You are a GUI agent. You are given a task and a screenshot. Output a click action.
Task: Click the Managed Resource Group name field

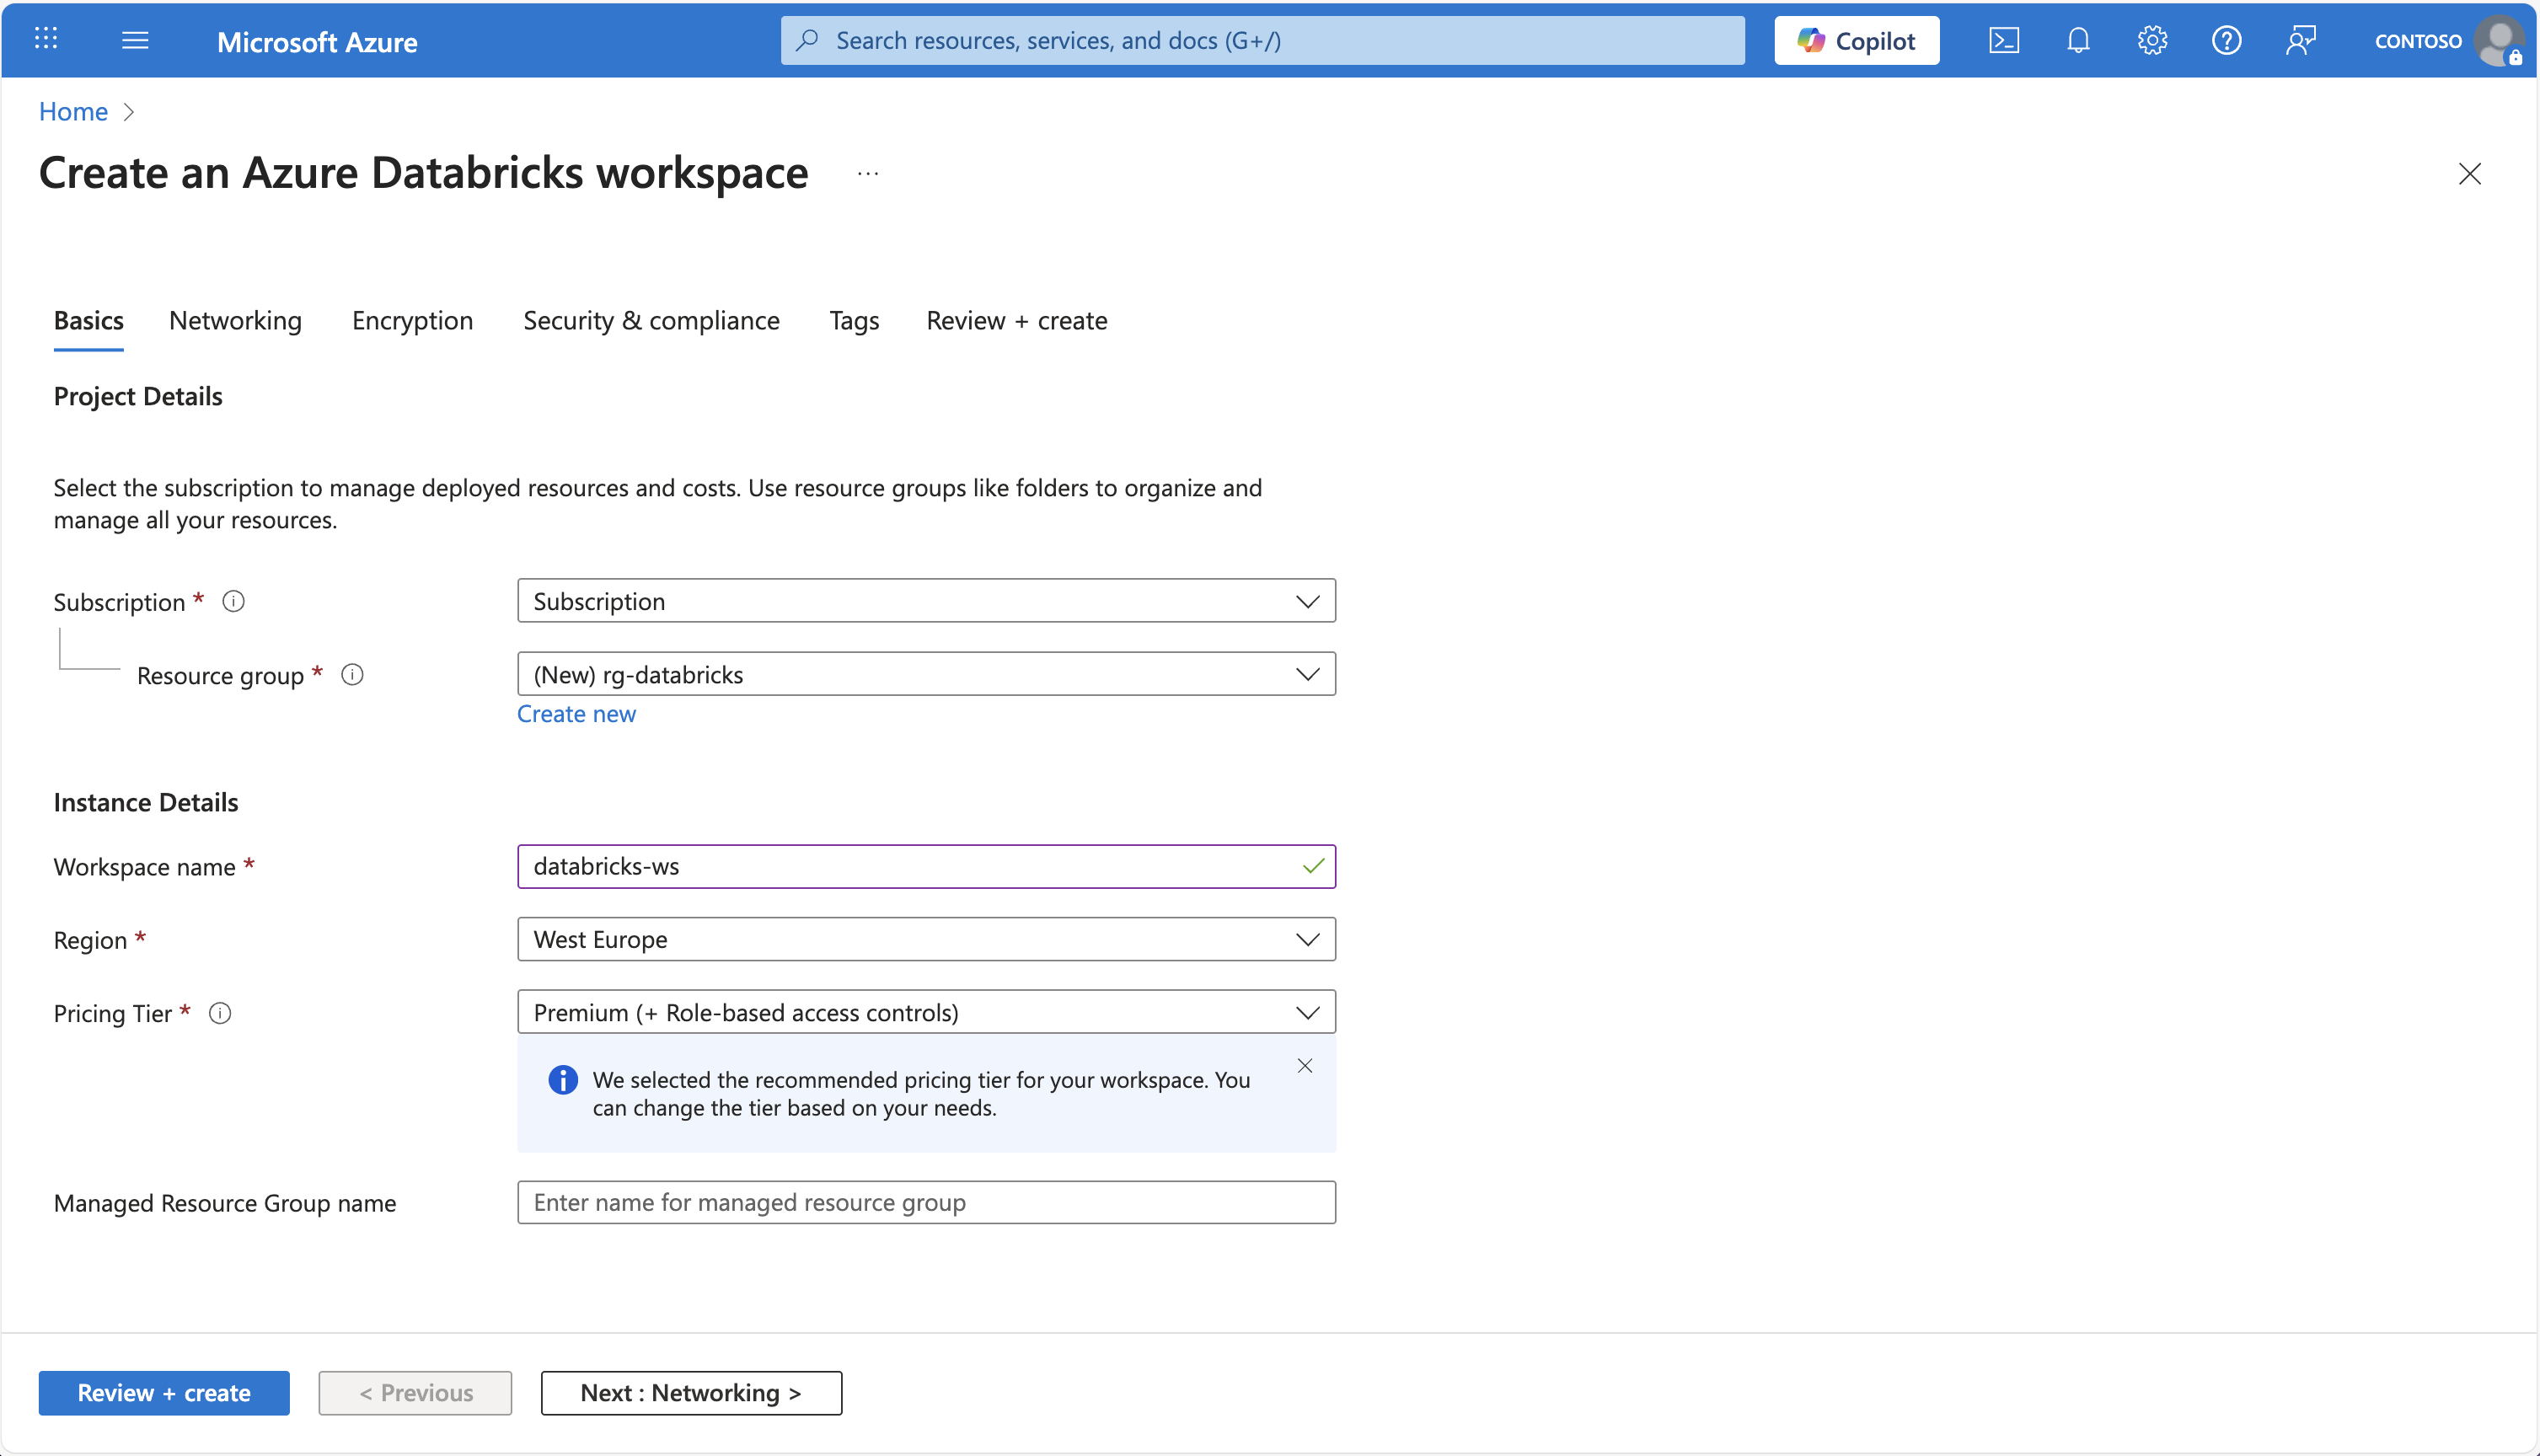point(925,1202)
